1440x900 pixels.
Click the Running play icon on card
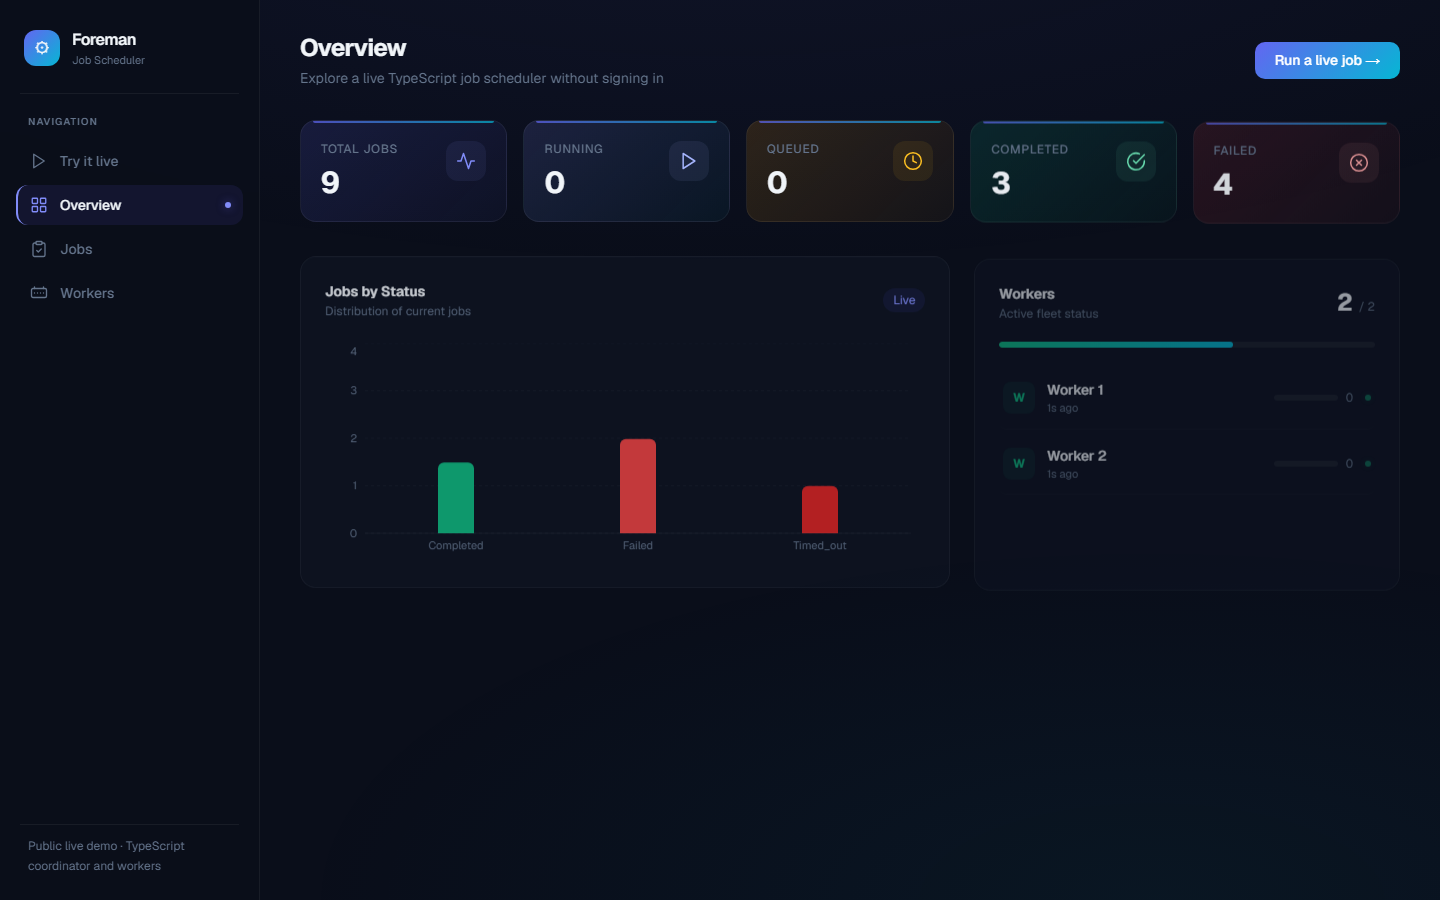[x=689, y=161]
